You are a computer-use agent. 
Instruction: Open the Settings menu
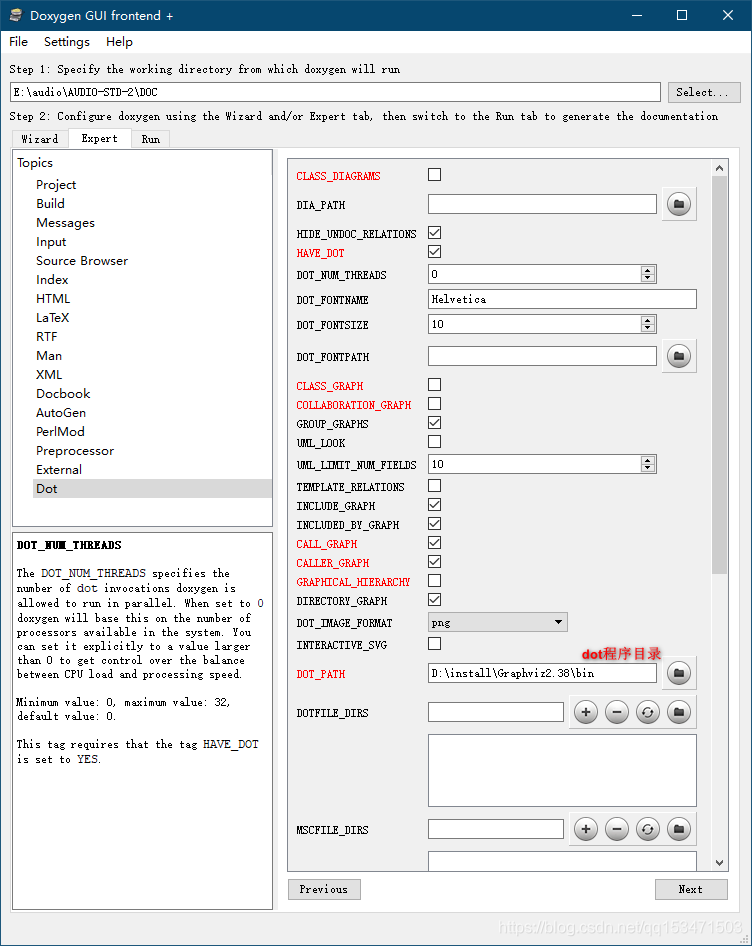66,42
